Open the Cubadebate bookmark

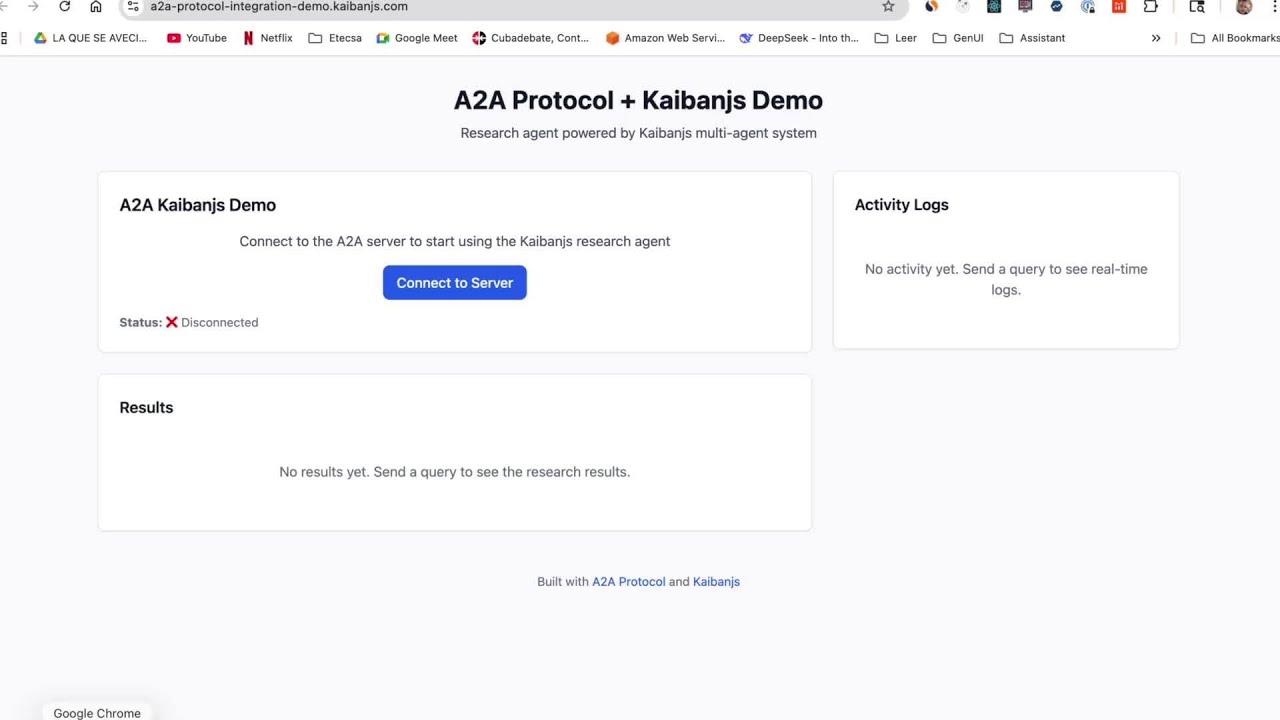530,38
